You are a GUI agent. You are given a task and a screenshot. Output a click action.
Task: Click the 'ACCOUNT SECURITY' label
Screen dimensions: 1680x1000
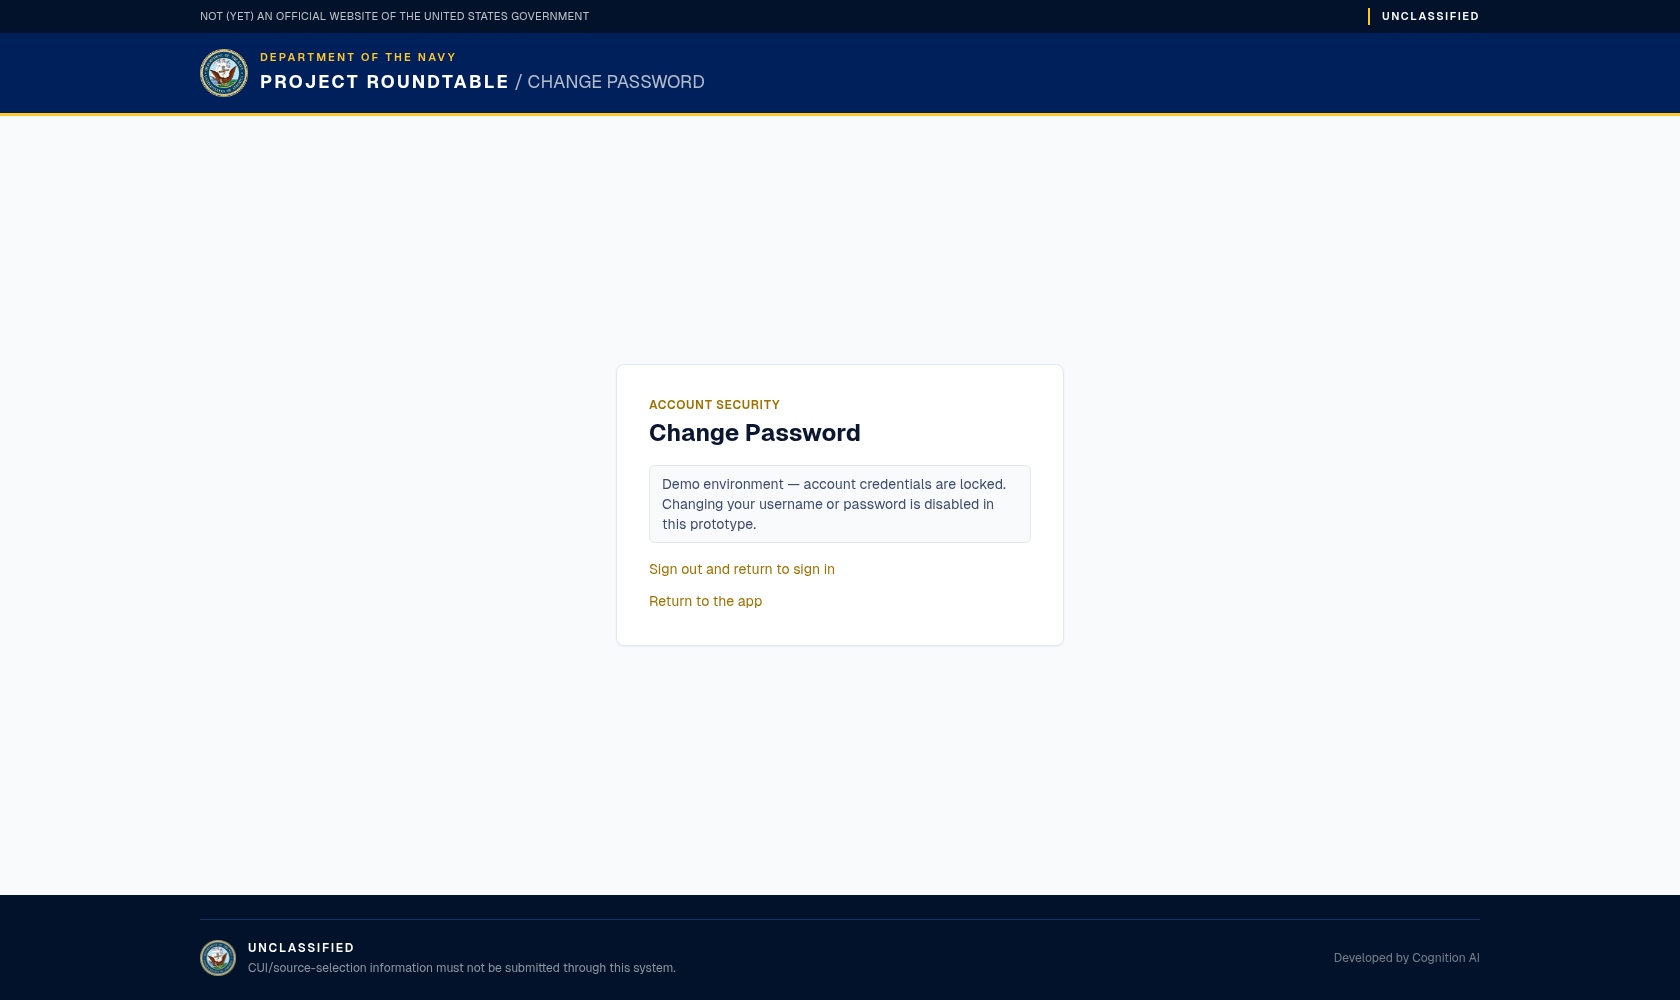coord(714,405)
